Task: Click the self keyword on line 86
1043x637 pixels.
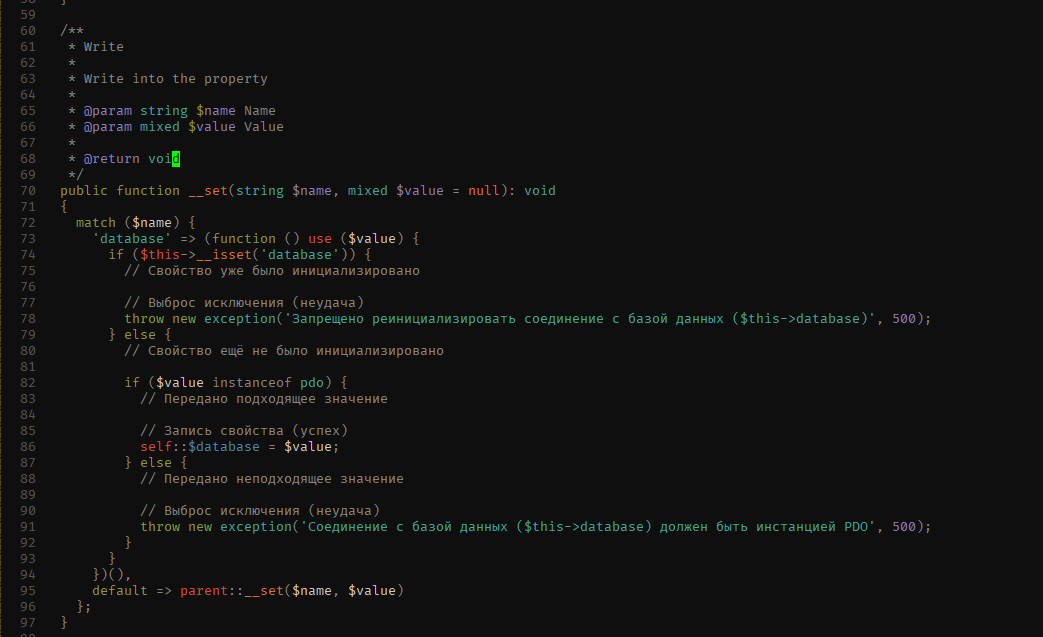Action: pyautogui.click(x=156, y=447)
